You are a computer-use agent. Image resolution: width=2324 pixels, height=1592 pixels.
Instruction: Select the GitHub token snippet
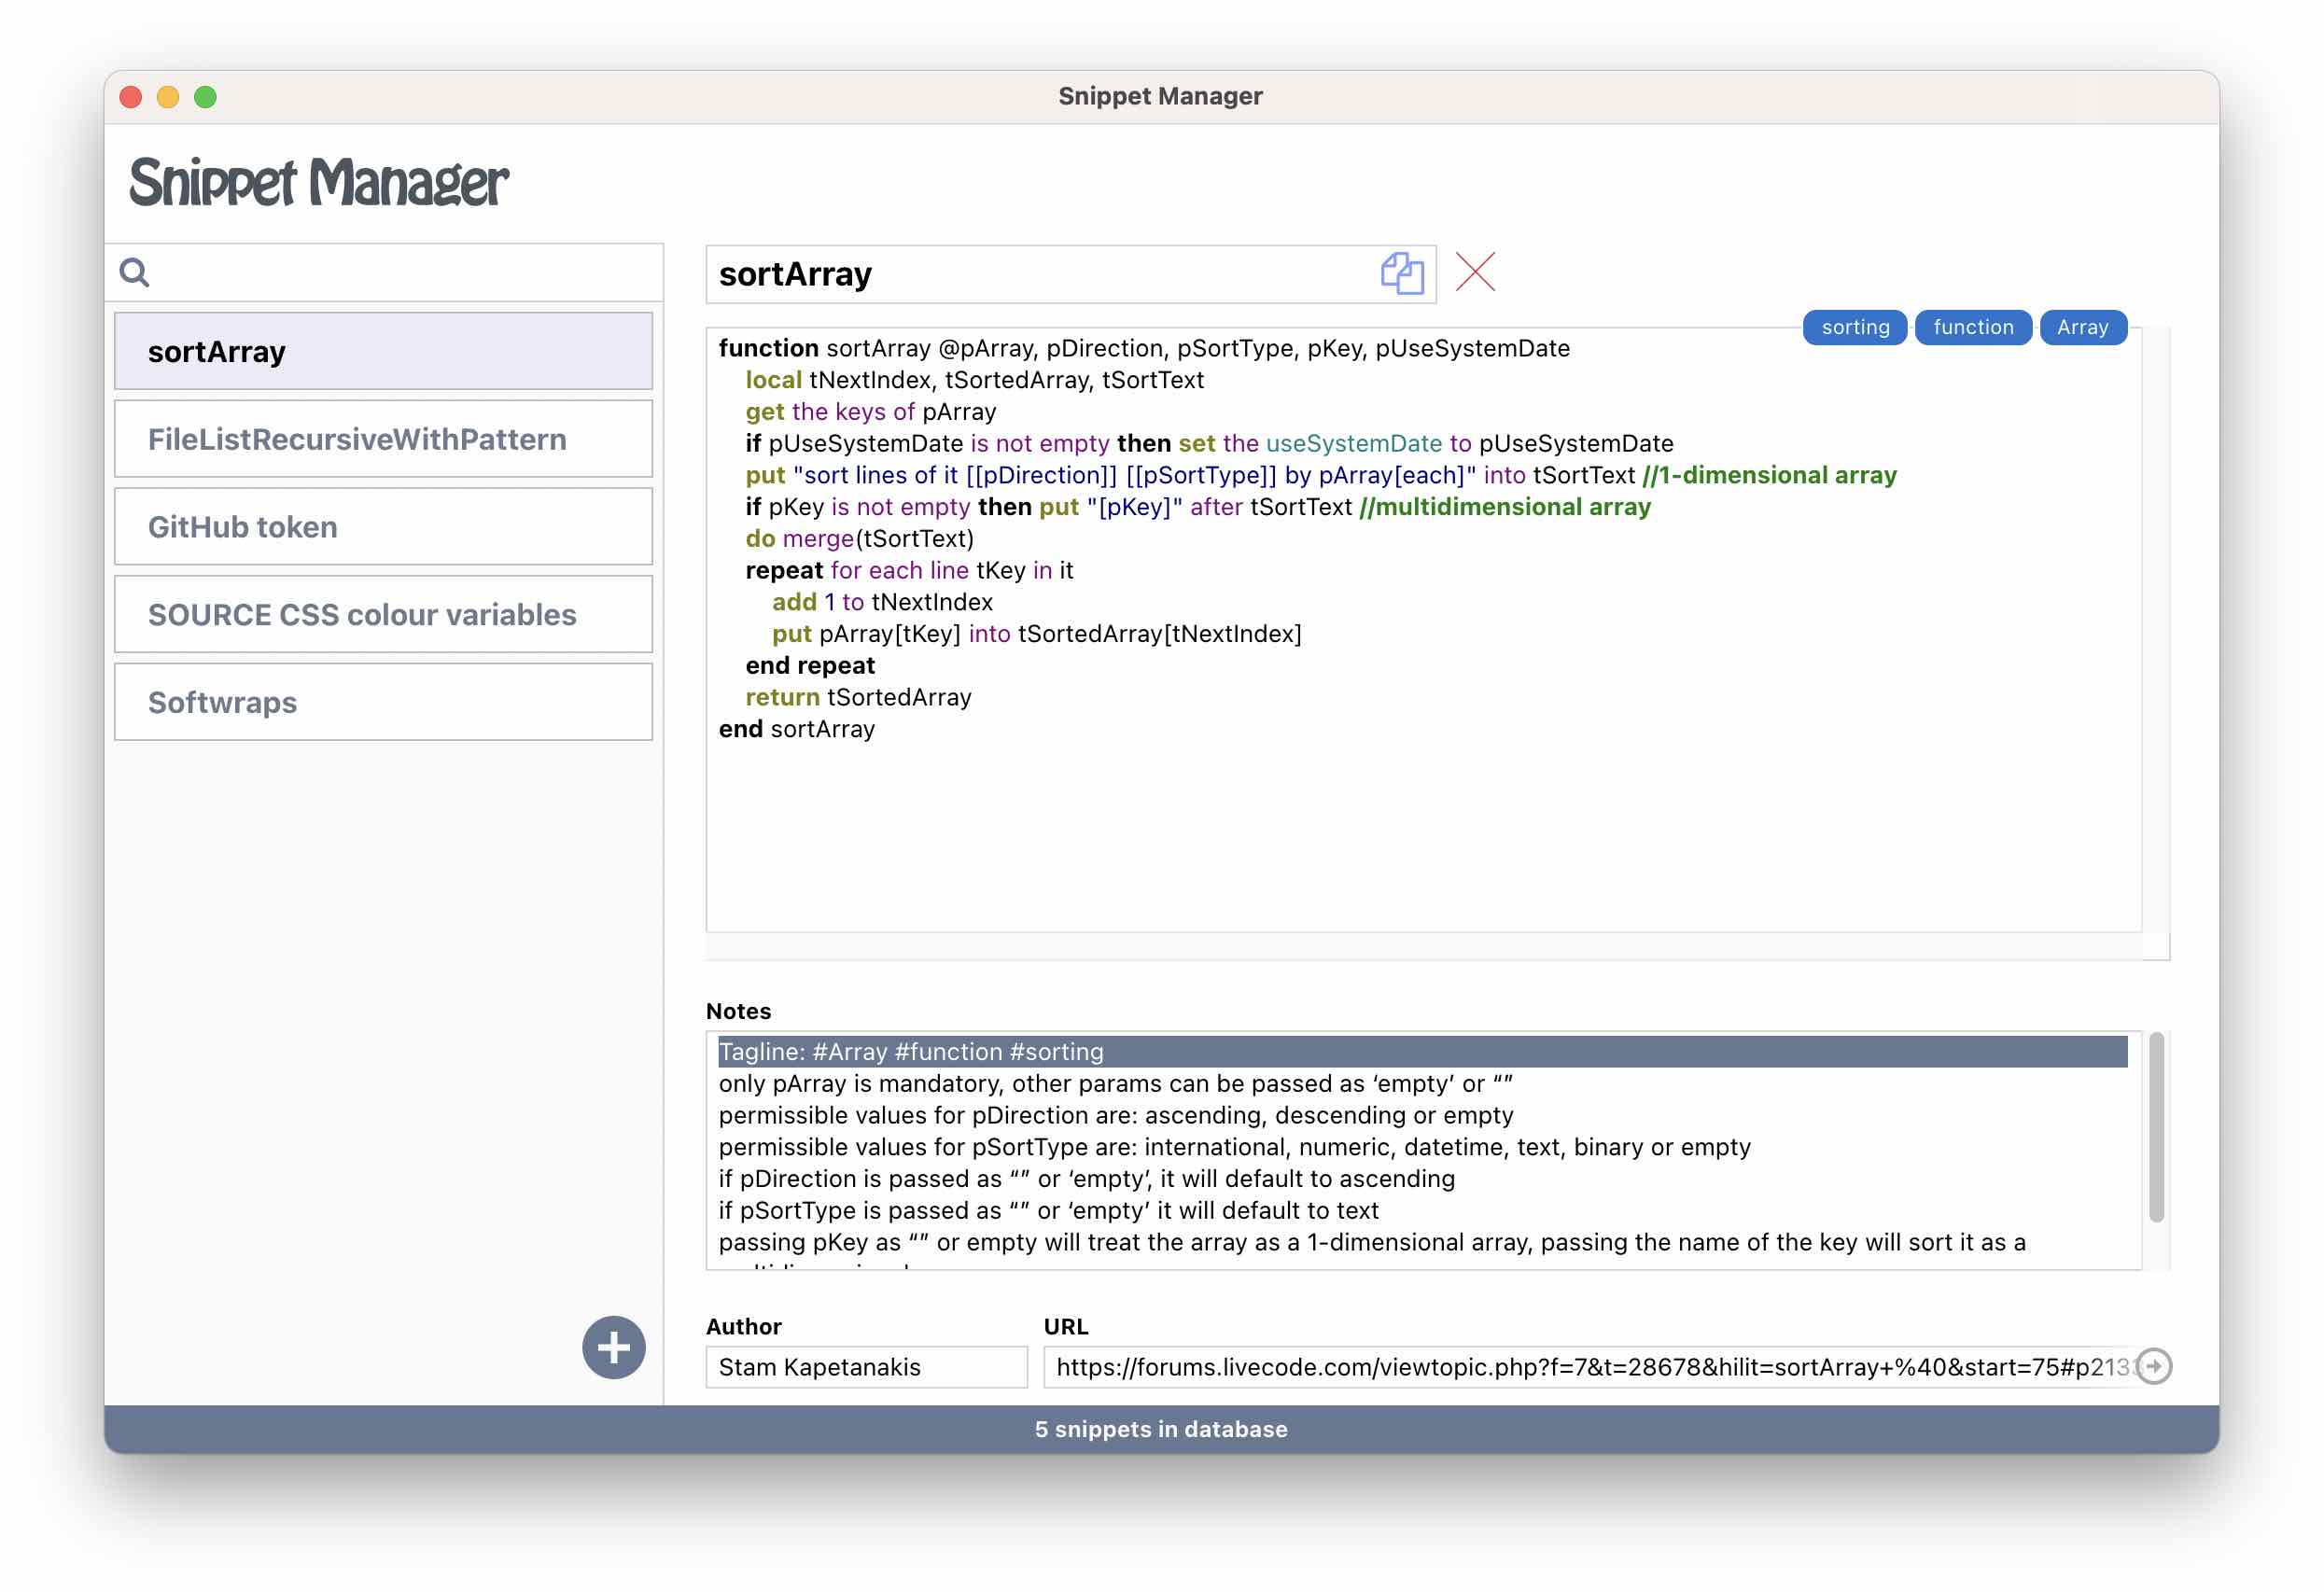click(x=383, y=527)
